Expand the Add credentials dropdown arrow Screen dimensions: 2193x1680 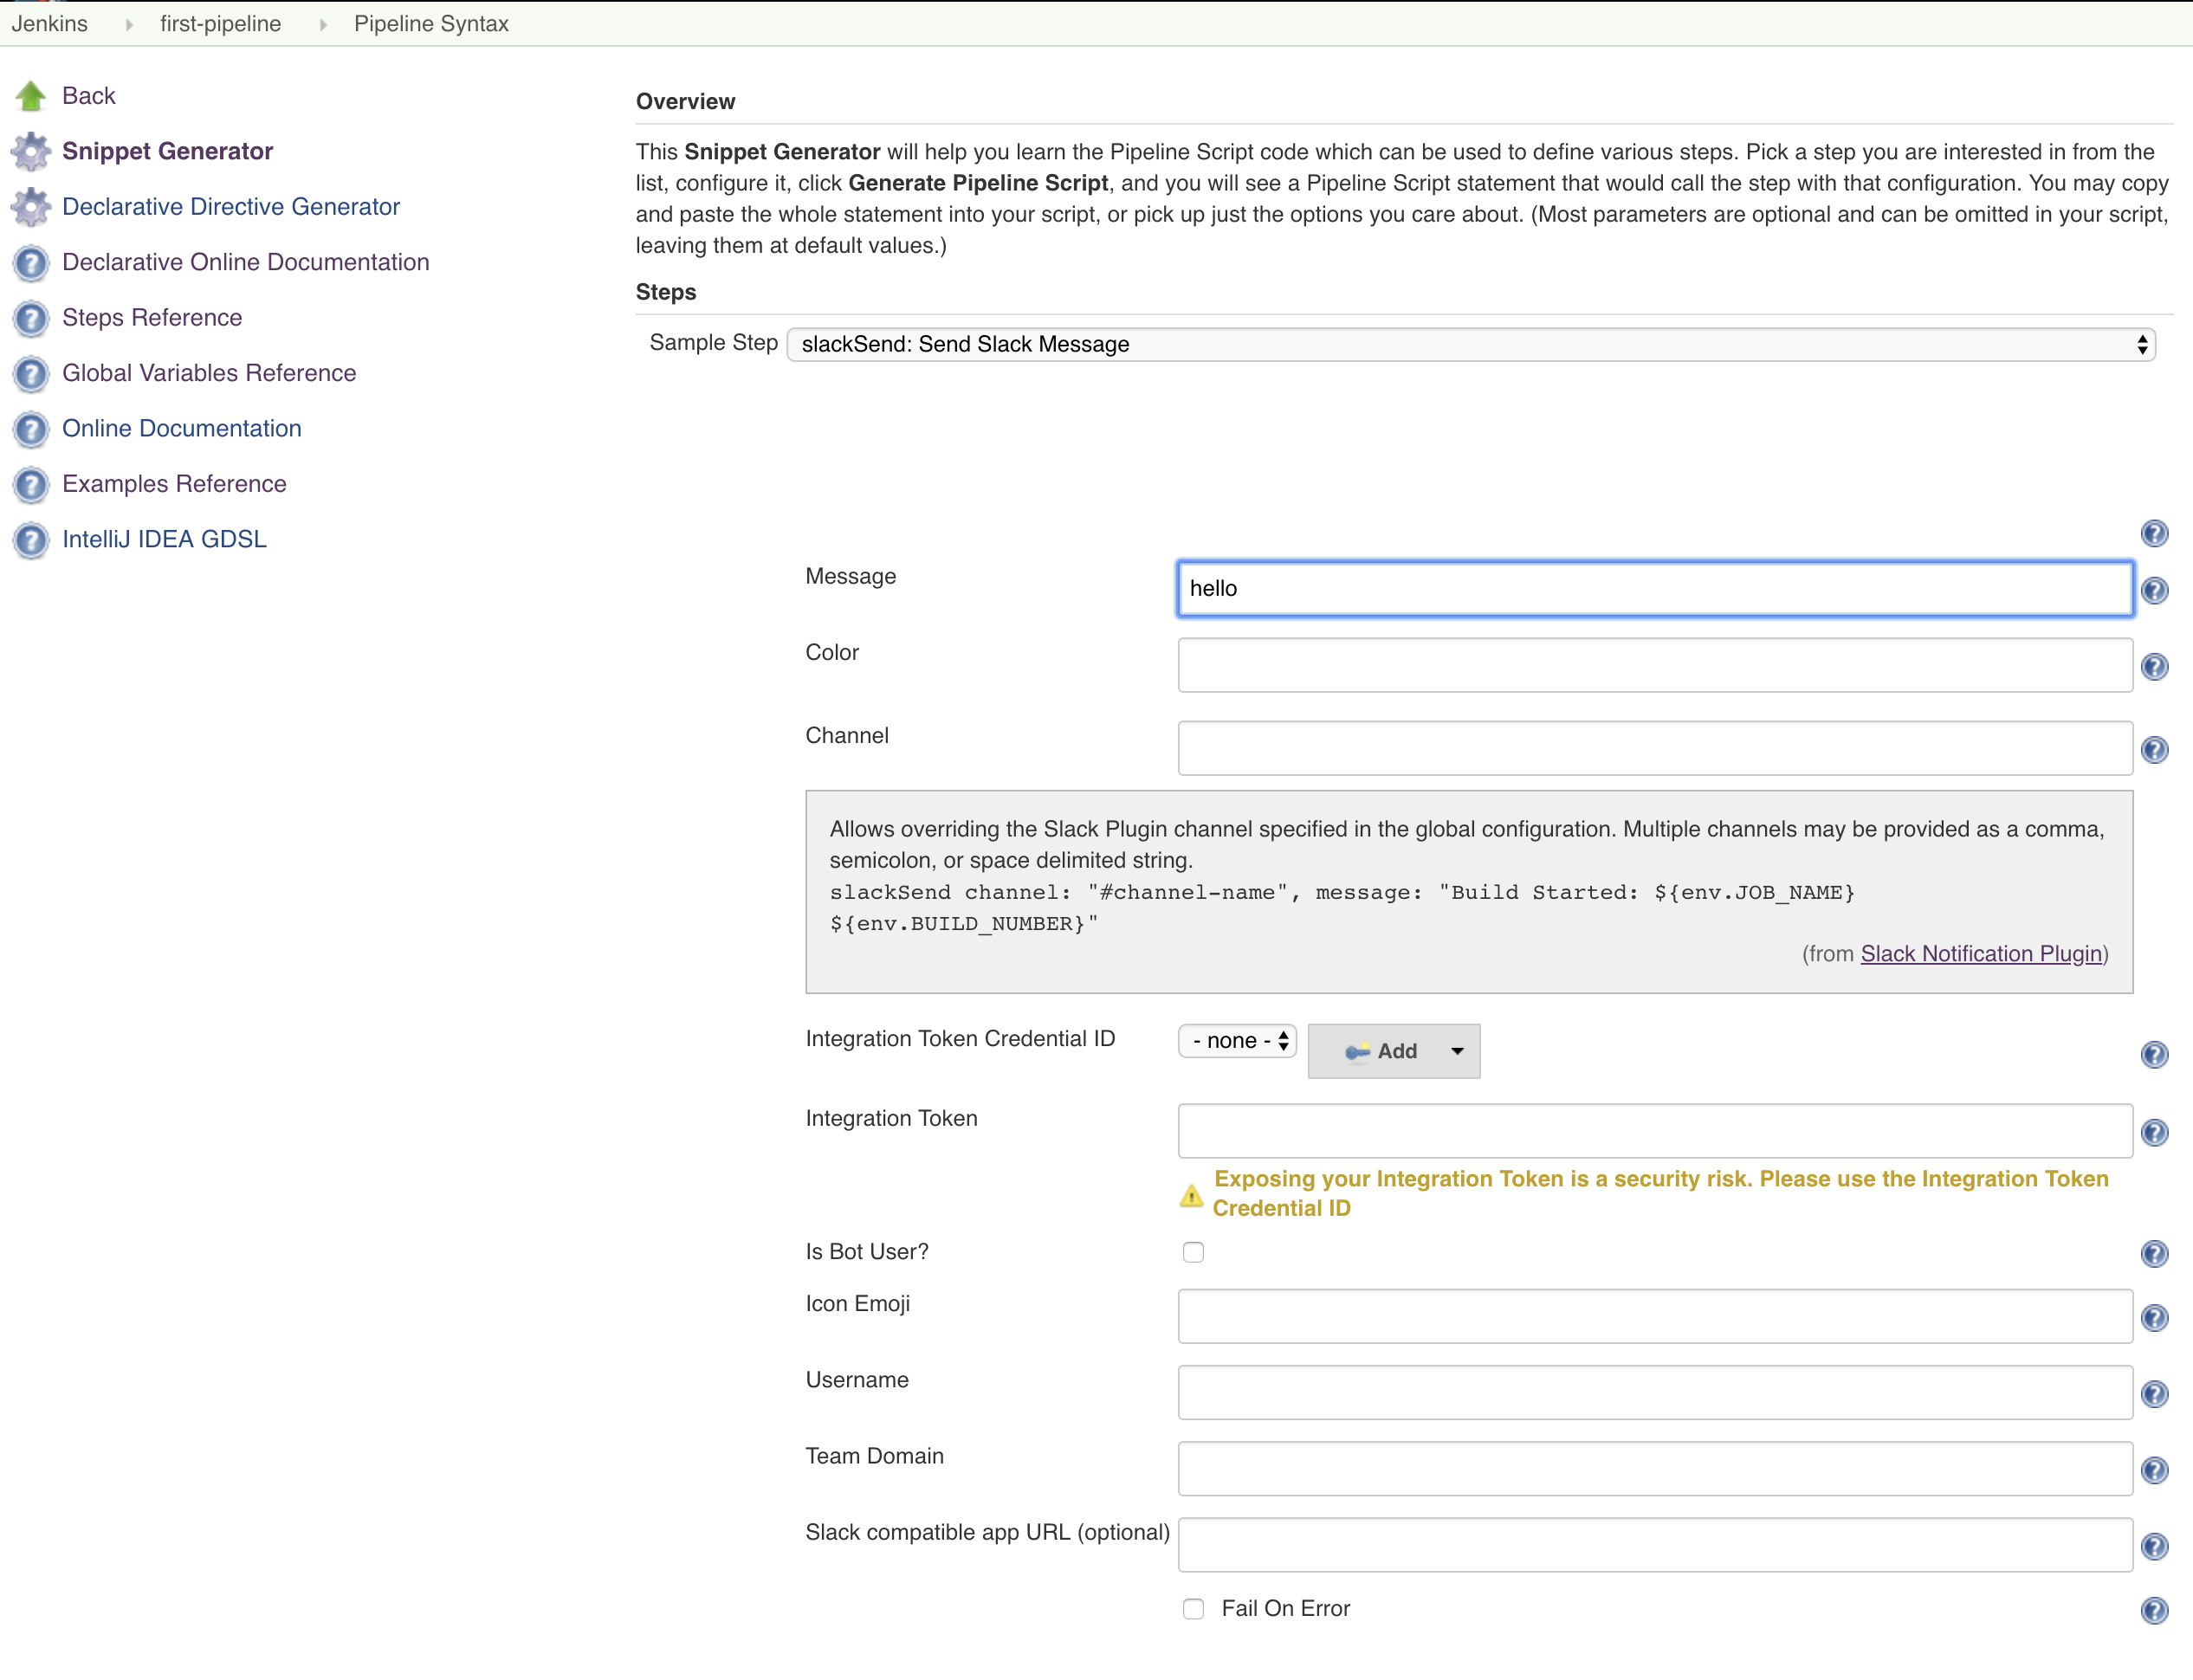click(1457, 1051)
